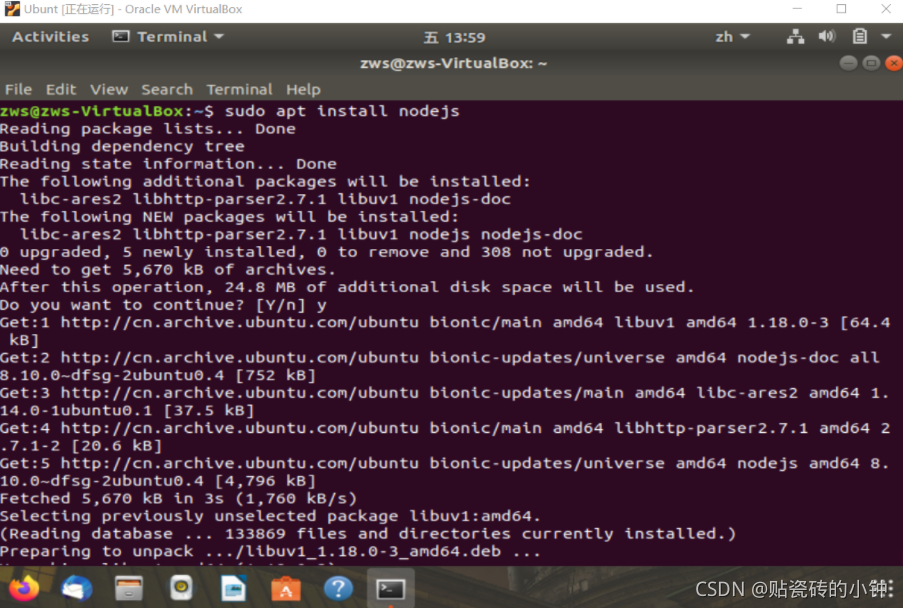Maximize the VirtualBox window
Viewport: 903px width, 608px height.
[841, 9]
